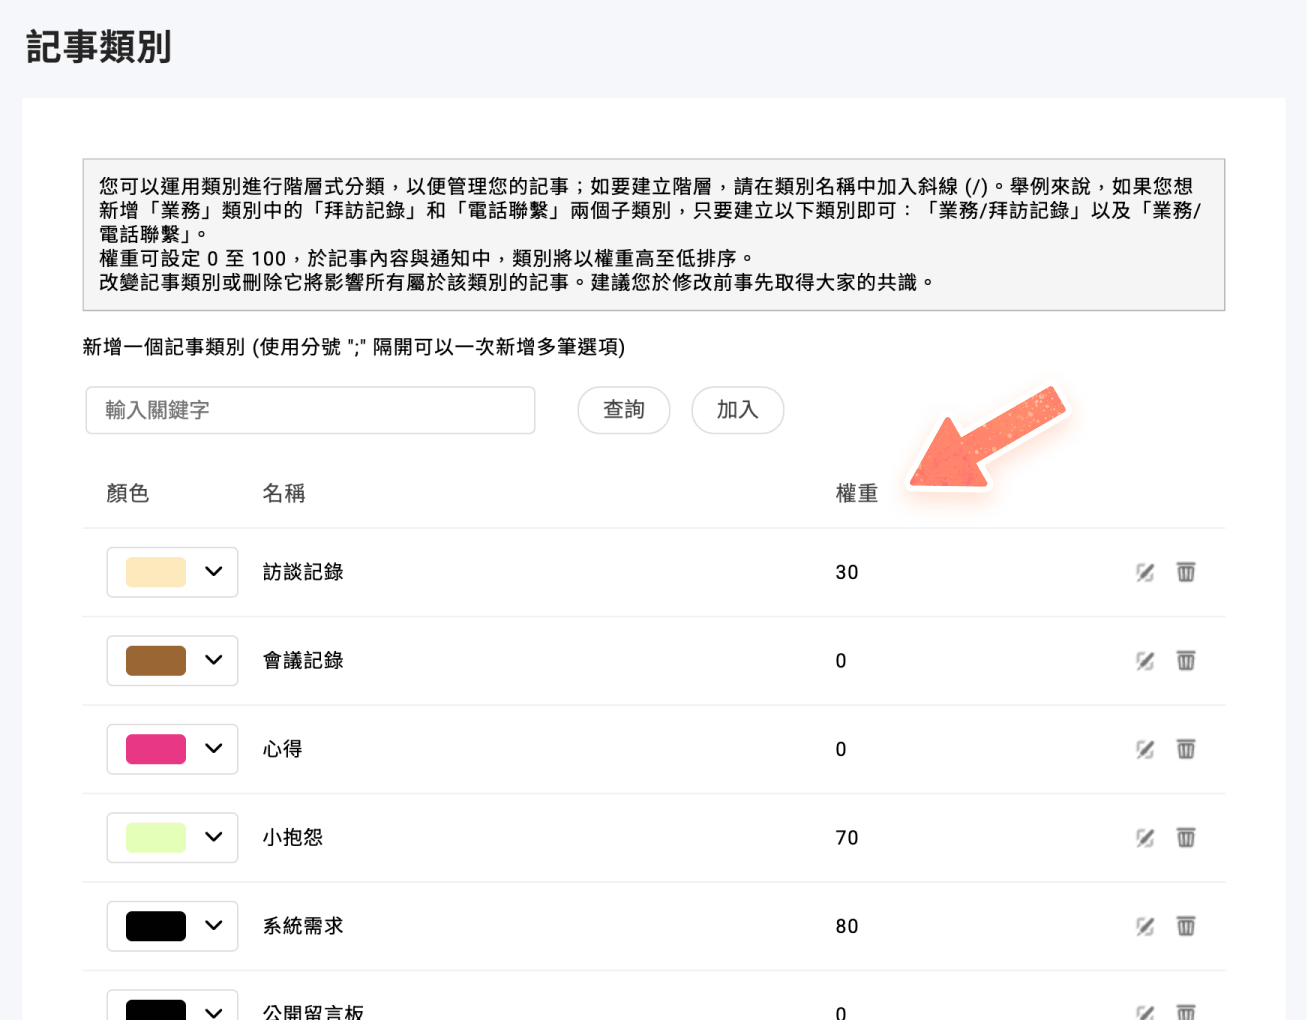The image size is (1307, 1020).
Task: Select the black swatch for 系統需求
Action: click(x=156, y=926)
